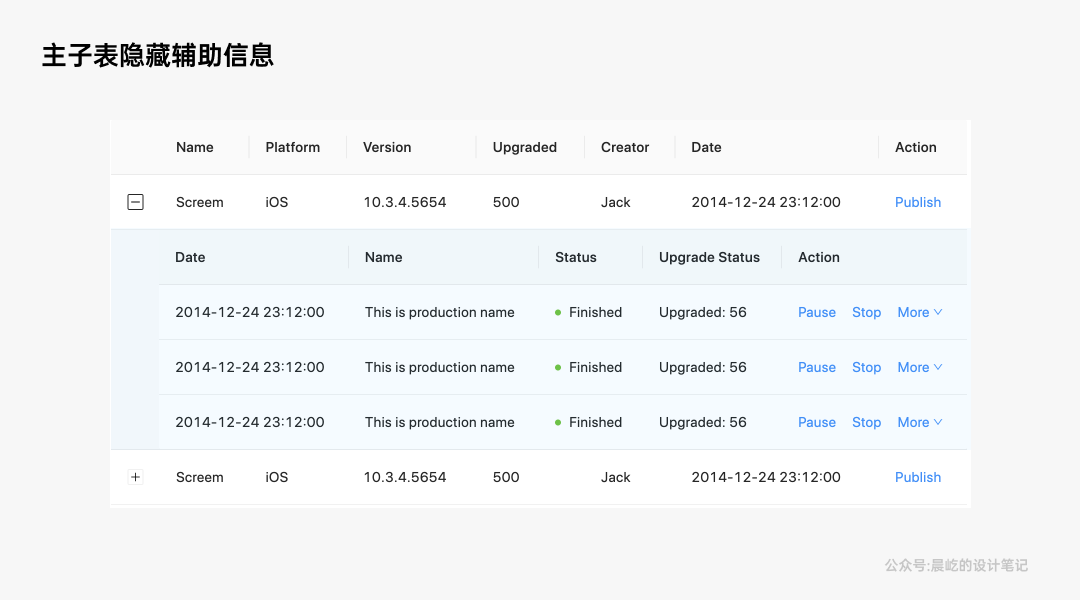This screenshot has width=1080, height=600.
Task: Click Publish link in first Screem row
Action: tap(917, 202)
